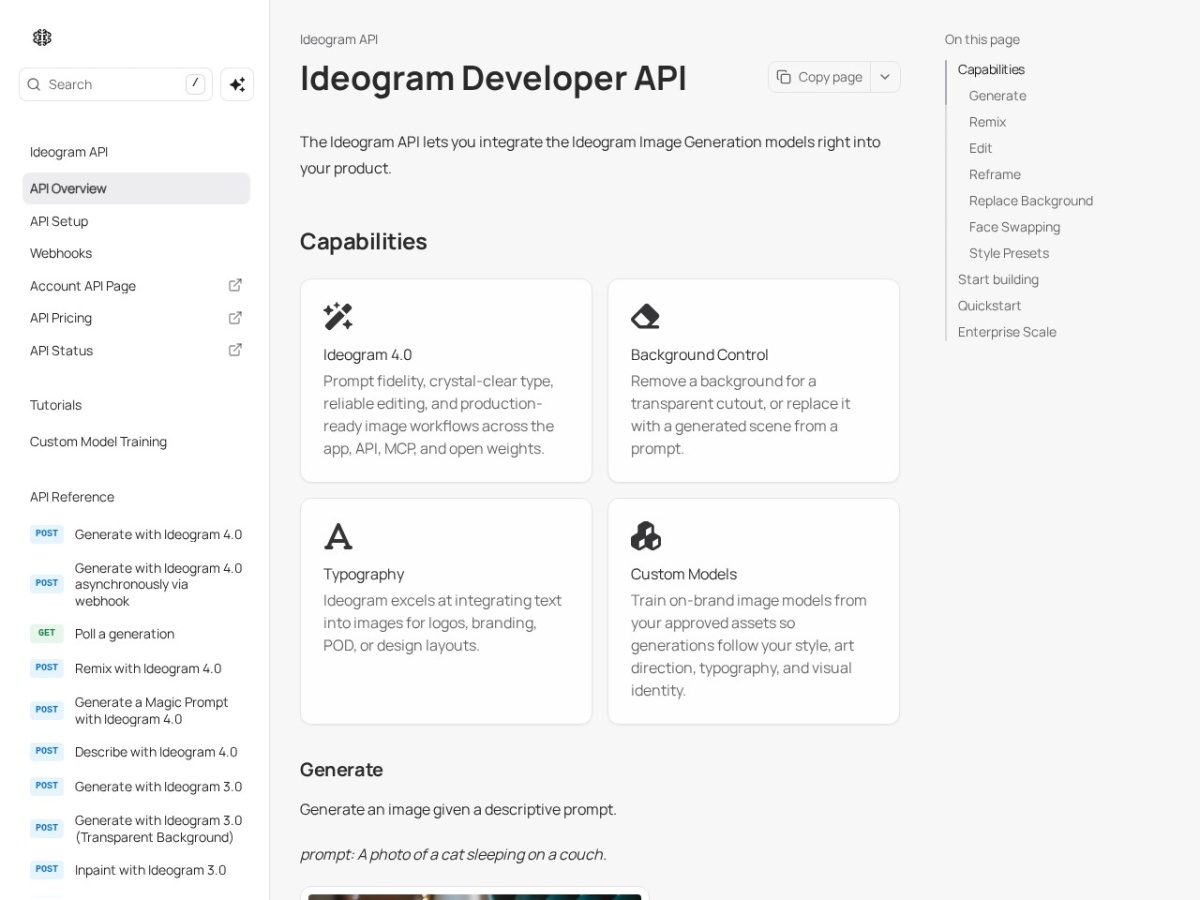Jump to Remix in On this page
The height and width of the screenshot is (900, 1200).
(987, 122)
